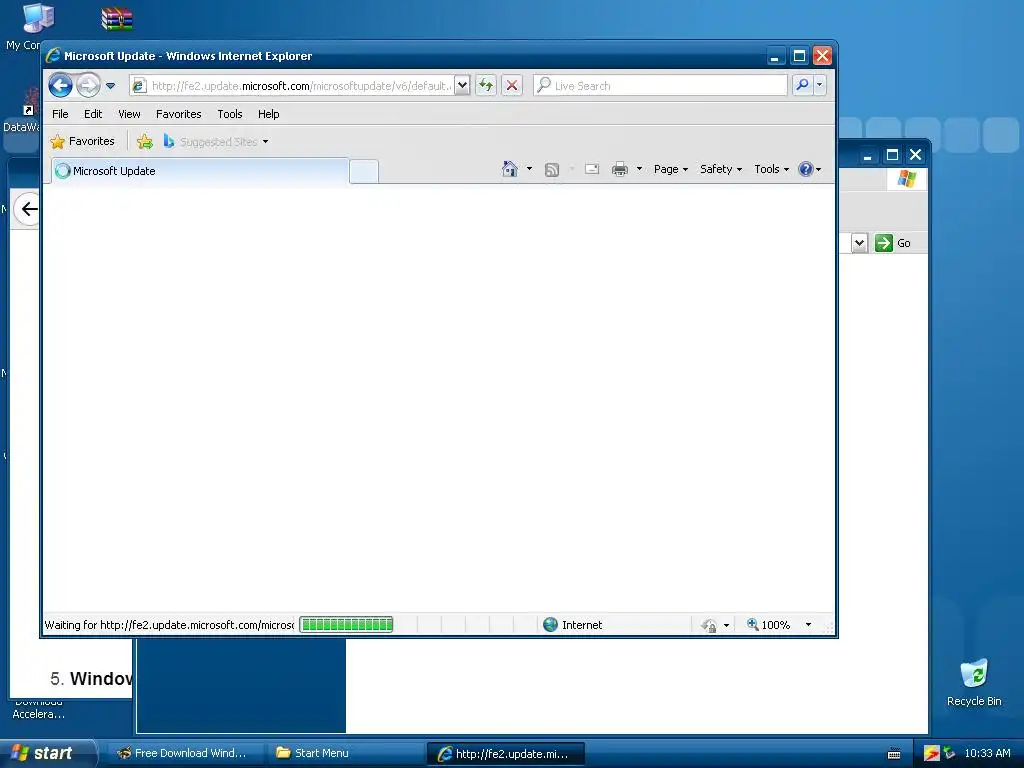Viewport: 1024px width, 768px height.
Task: Click the Internet zone globe icon
Action: click(551, 624)
